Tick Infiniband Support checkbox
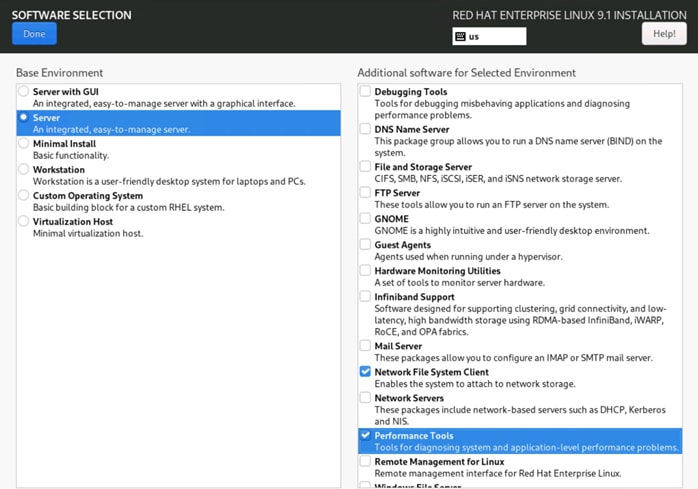The height and width of the screenshot is (489, 698). click(365, 296)
